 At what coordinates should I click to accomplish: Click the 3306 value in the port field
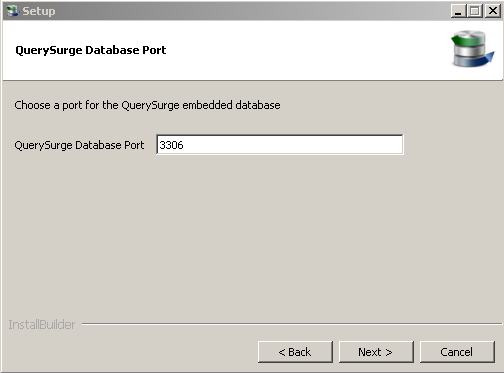(171, 145)
